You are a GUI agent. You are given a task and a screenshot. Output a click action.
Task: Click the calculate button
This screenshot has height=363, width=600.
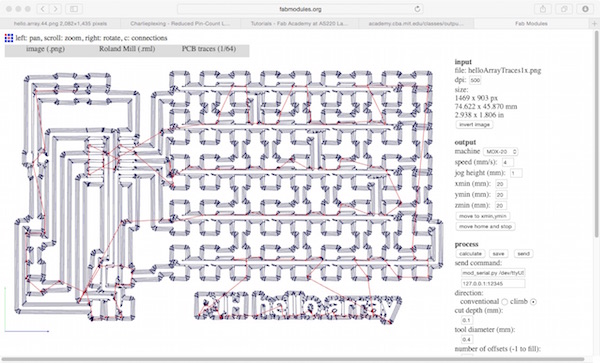point(470,254)
